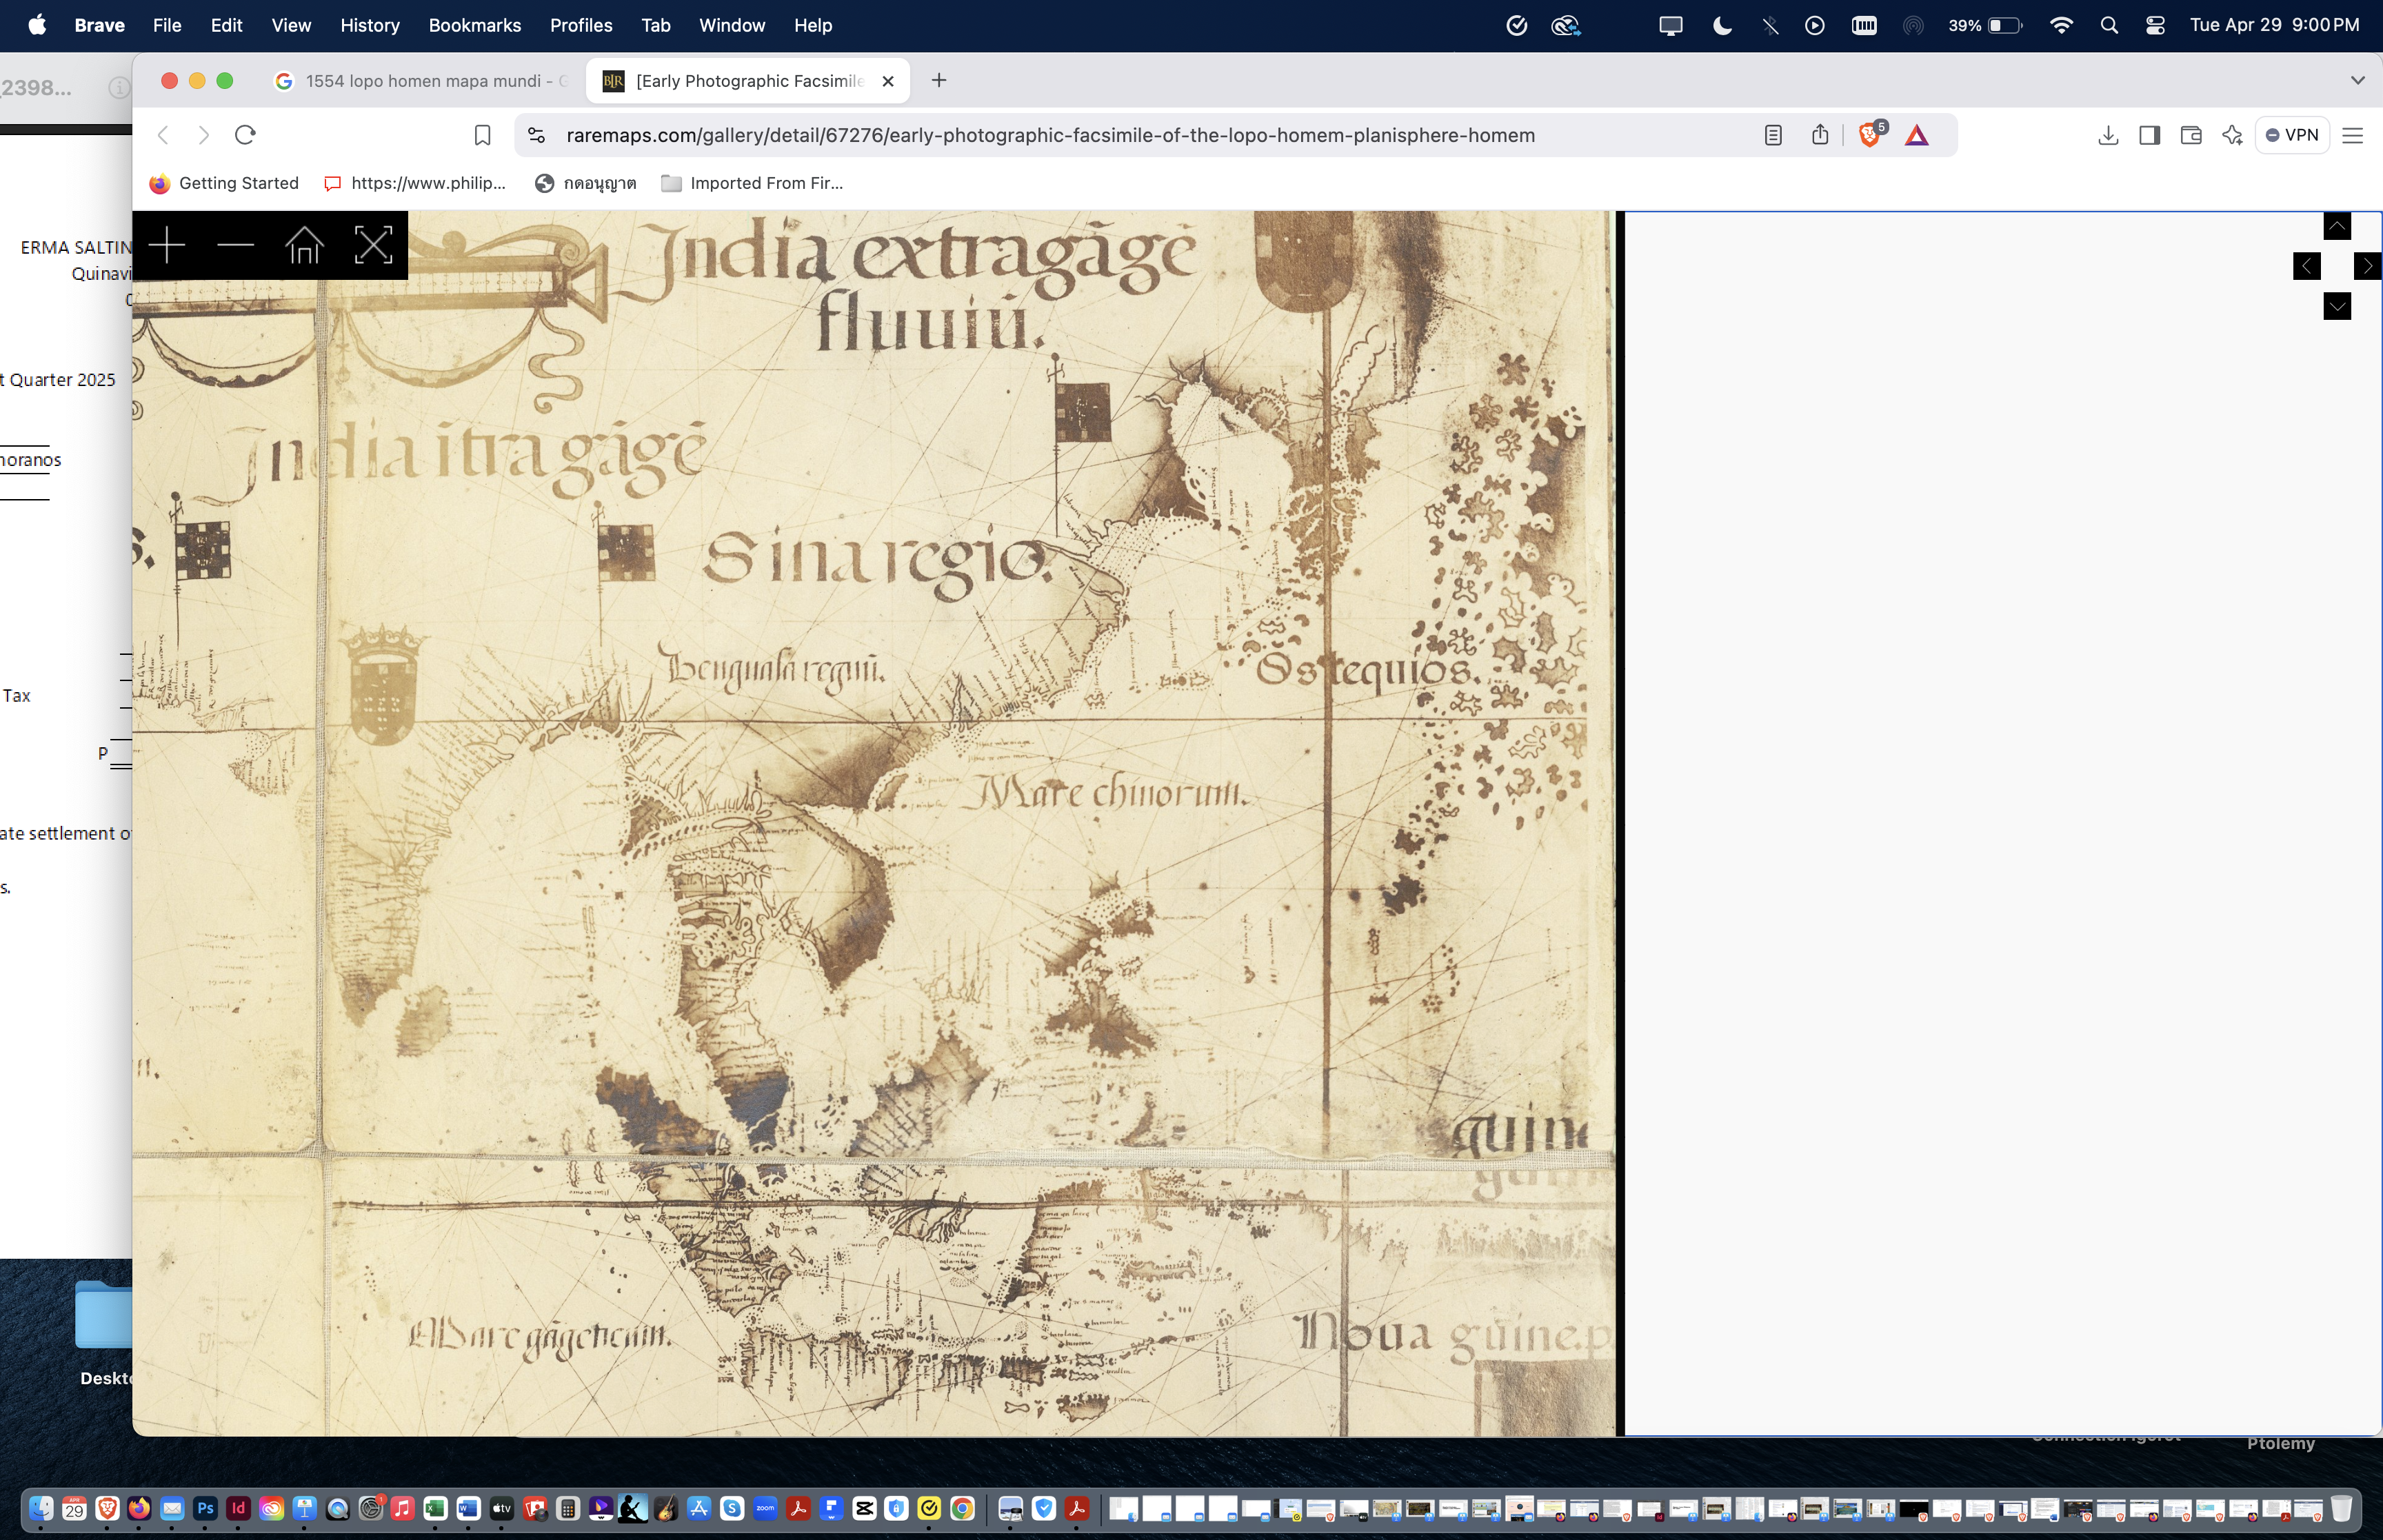Image resolution: width=2383 pixels, height=1540 pixels.
Task: Launch InDesign from the Dock
Action: tap(238, 1508)
